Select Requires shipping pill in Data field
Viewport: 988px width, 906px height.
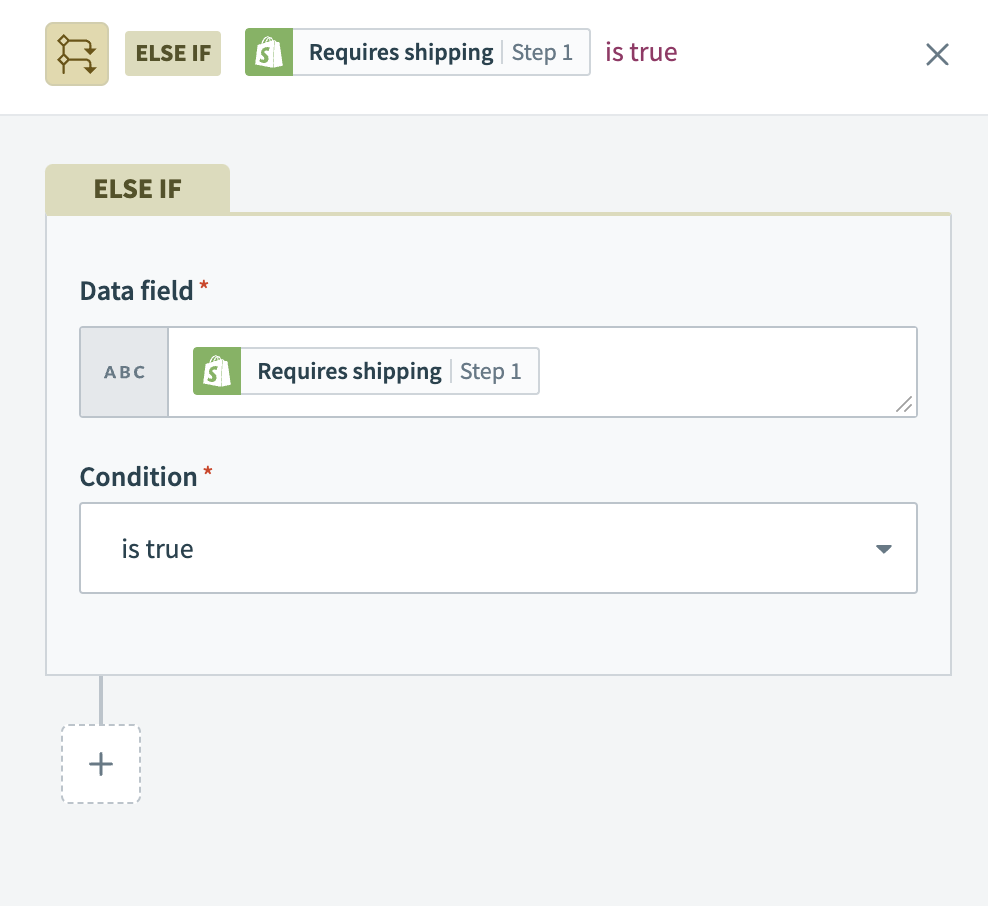(x=349, y=372)
